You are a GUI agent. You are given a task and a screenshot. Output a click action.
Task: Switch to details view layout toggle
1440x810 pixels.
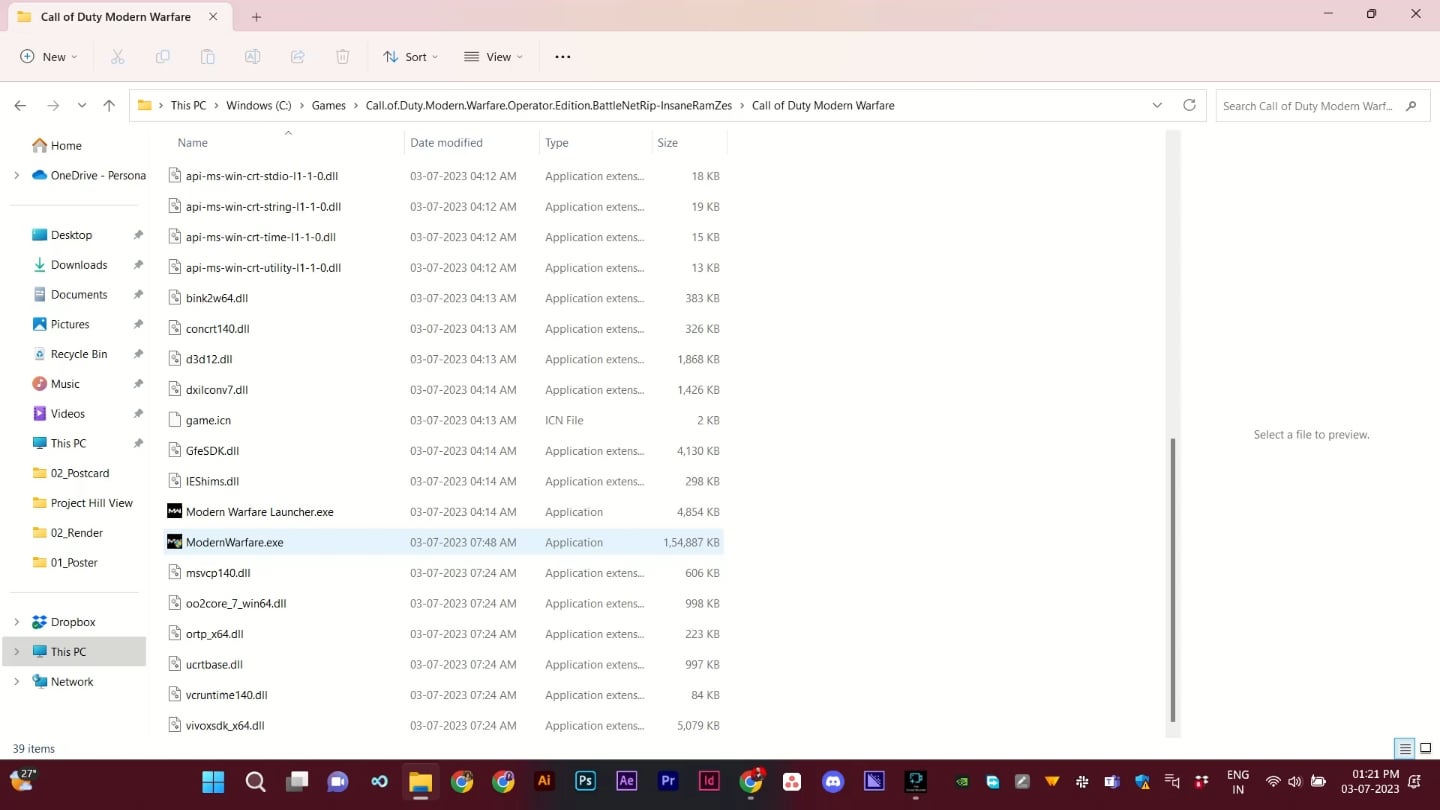[x=1405, y=749]
